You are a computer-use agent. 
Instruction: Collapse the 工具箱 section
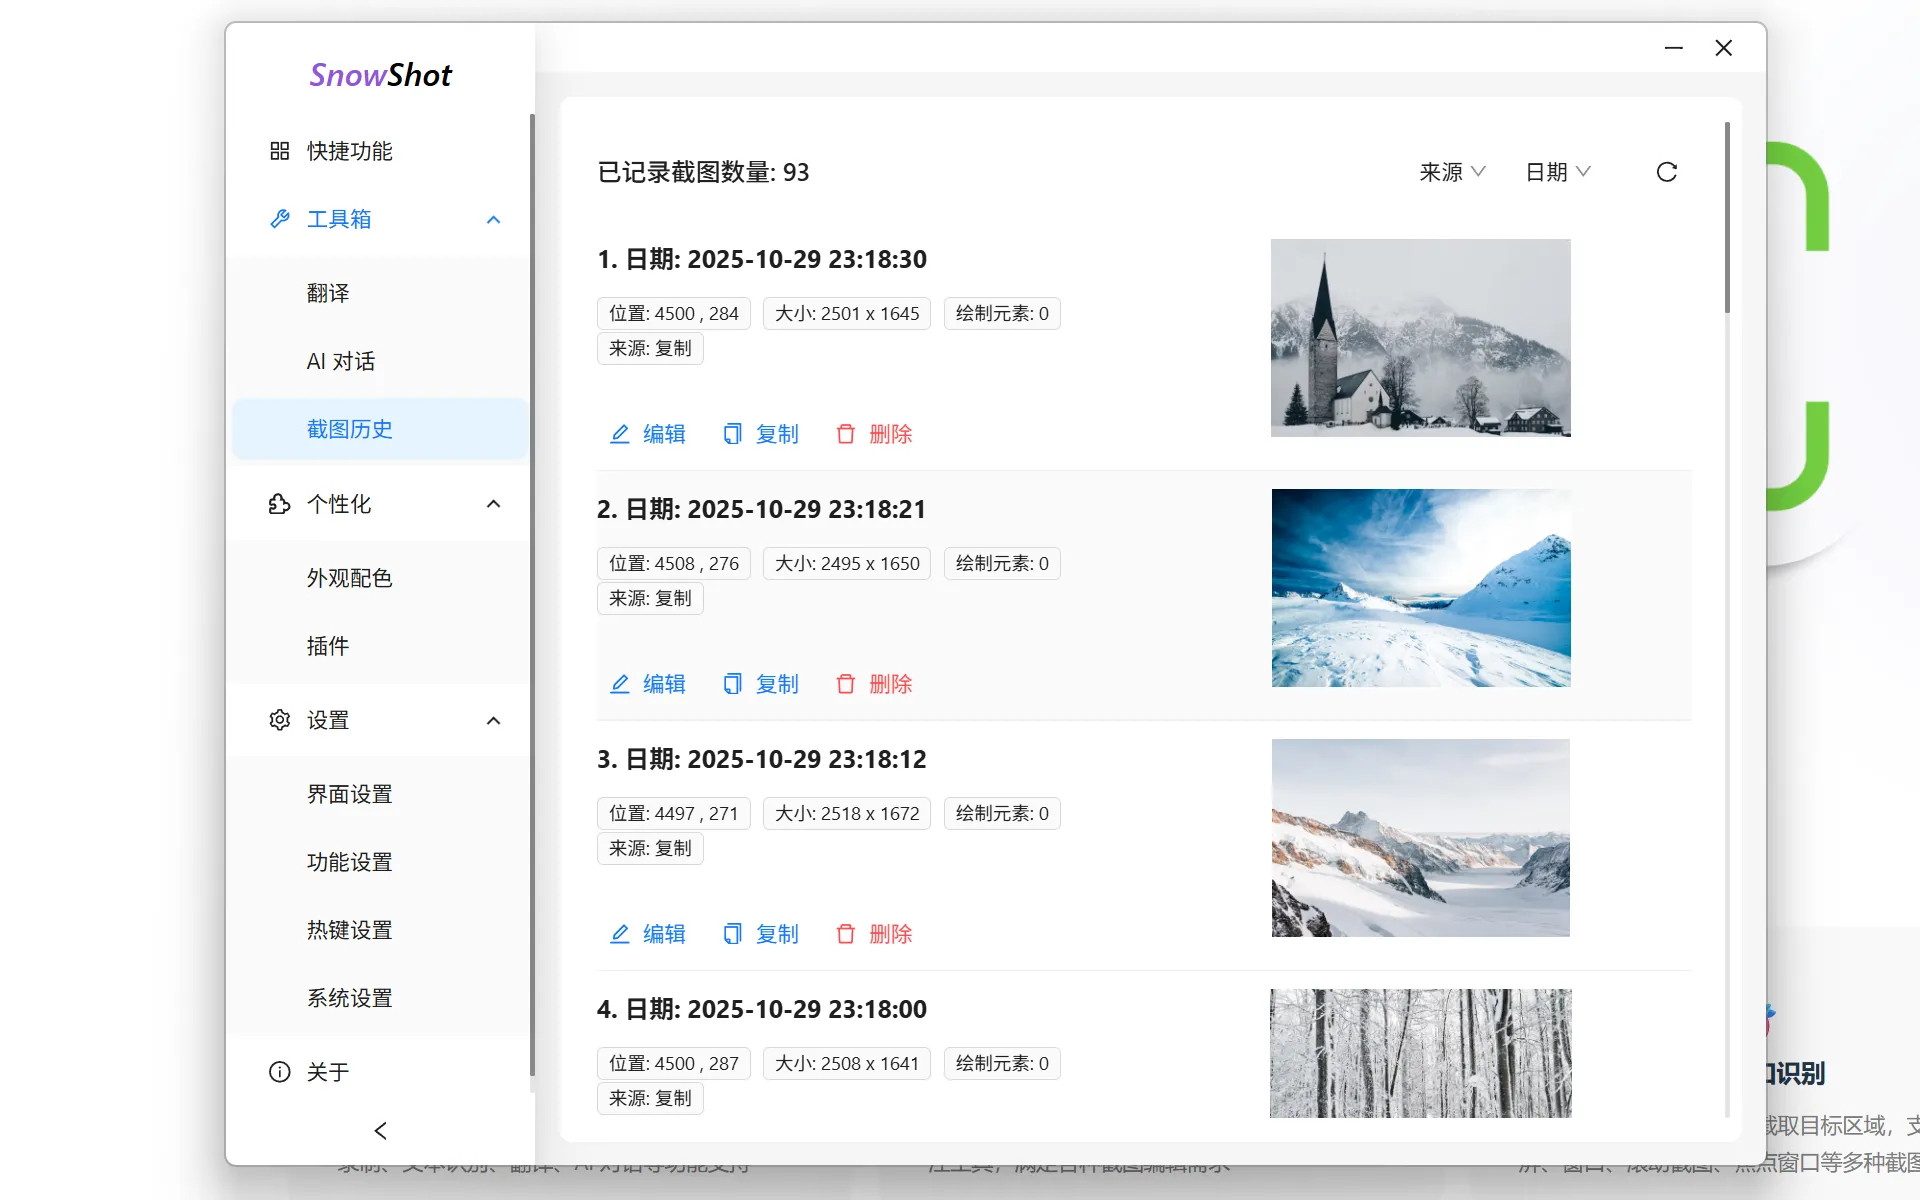click(x=492, y=219)
